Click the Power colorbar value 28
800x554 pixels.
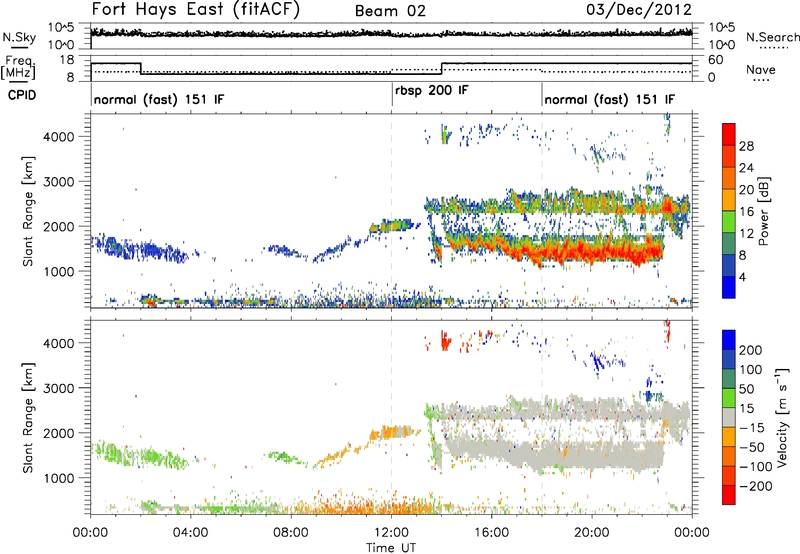pyautogui.click(x=746, y=146)
